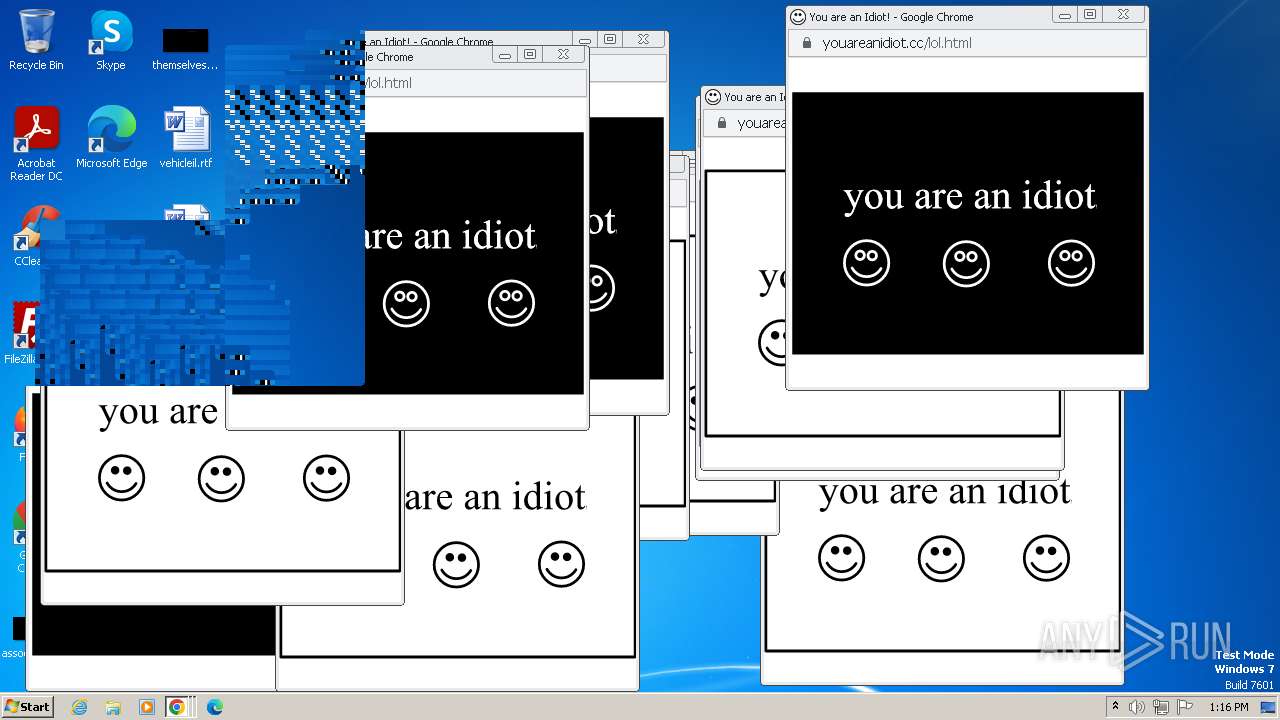Open Edge from the taskbar

pos(214,707)
